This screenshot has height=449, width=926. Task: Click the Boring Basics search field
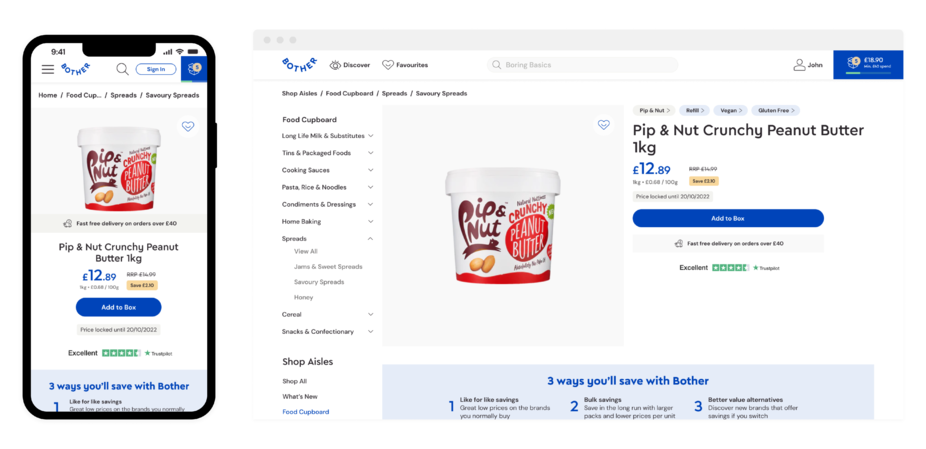coord(582,65)
